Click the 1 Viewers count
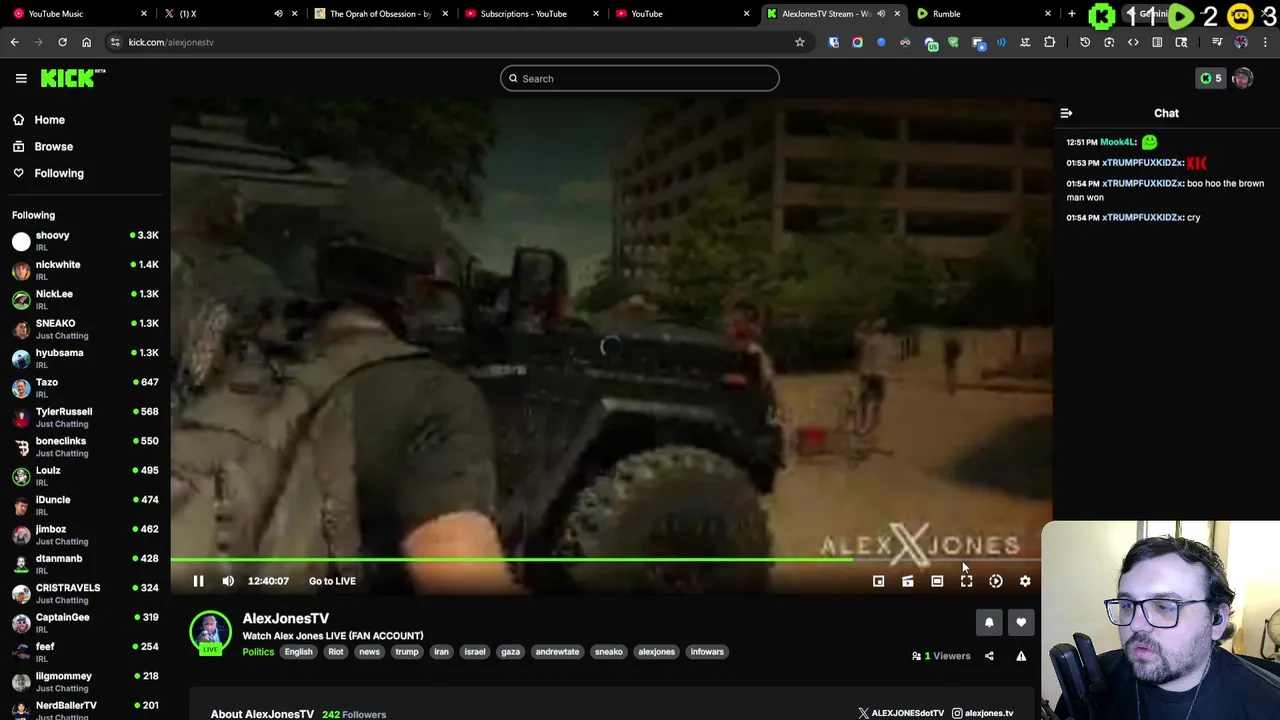The height and width of the screenshot is (720, 1280). (x=940, y=656)
